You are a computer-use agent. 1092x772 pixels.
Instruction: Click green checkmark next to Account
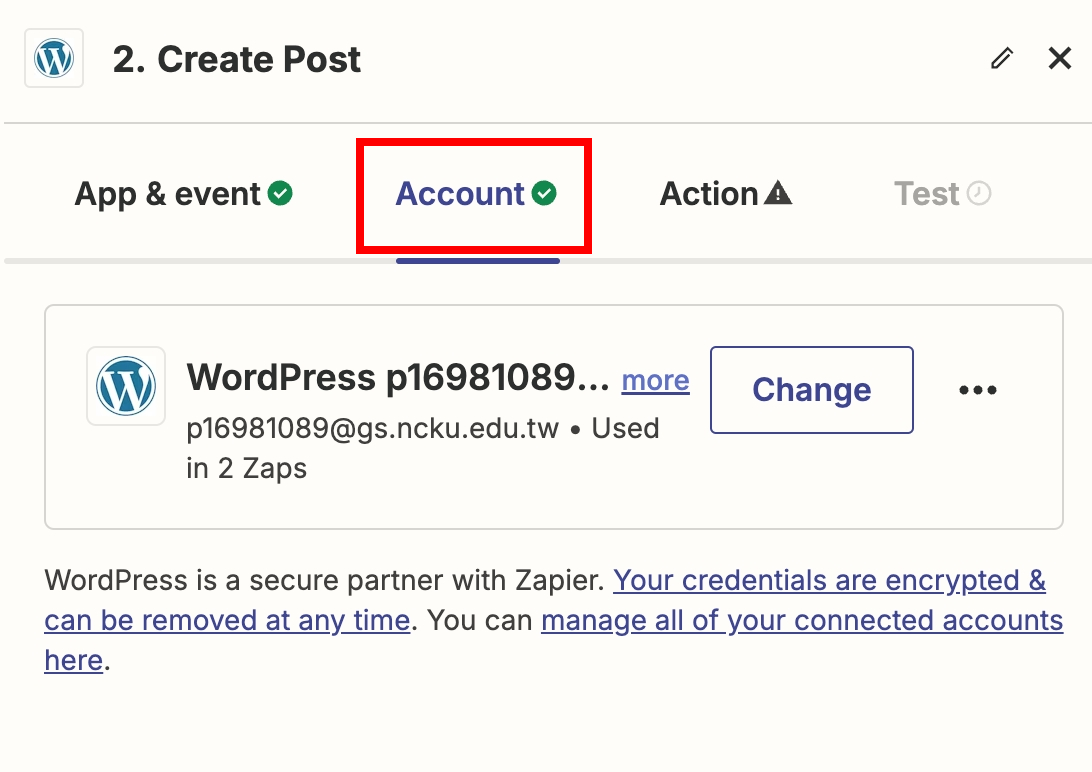[544, 194]
